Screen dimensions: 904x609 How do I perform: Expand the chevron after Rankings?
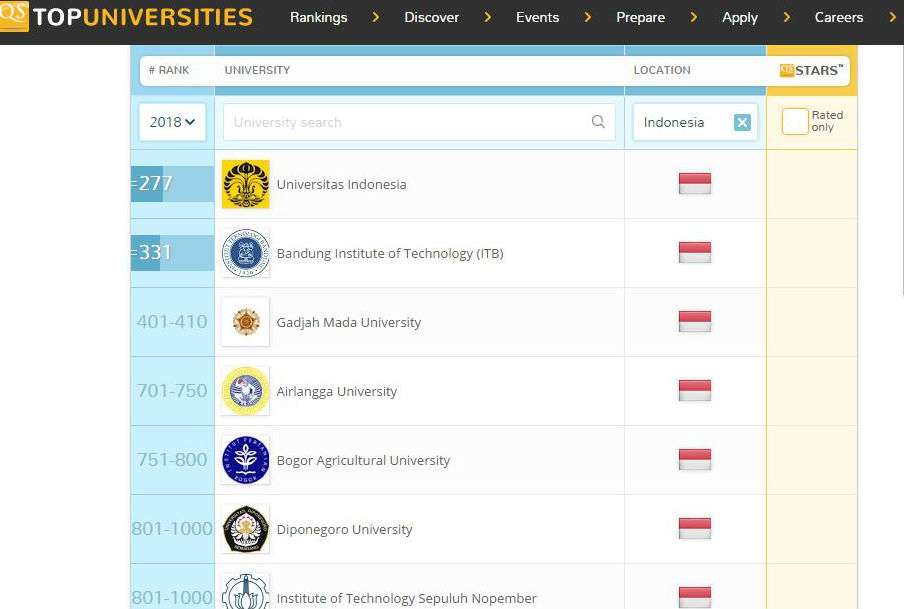pos(376,17)
